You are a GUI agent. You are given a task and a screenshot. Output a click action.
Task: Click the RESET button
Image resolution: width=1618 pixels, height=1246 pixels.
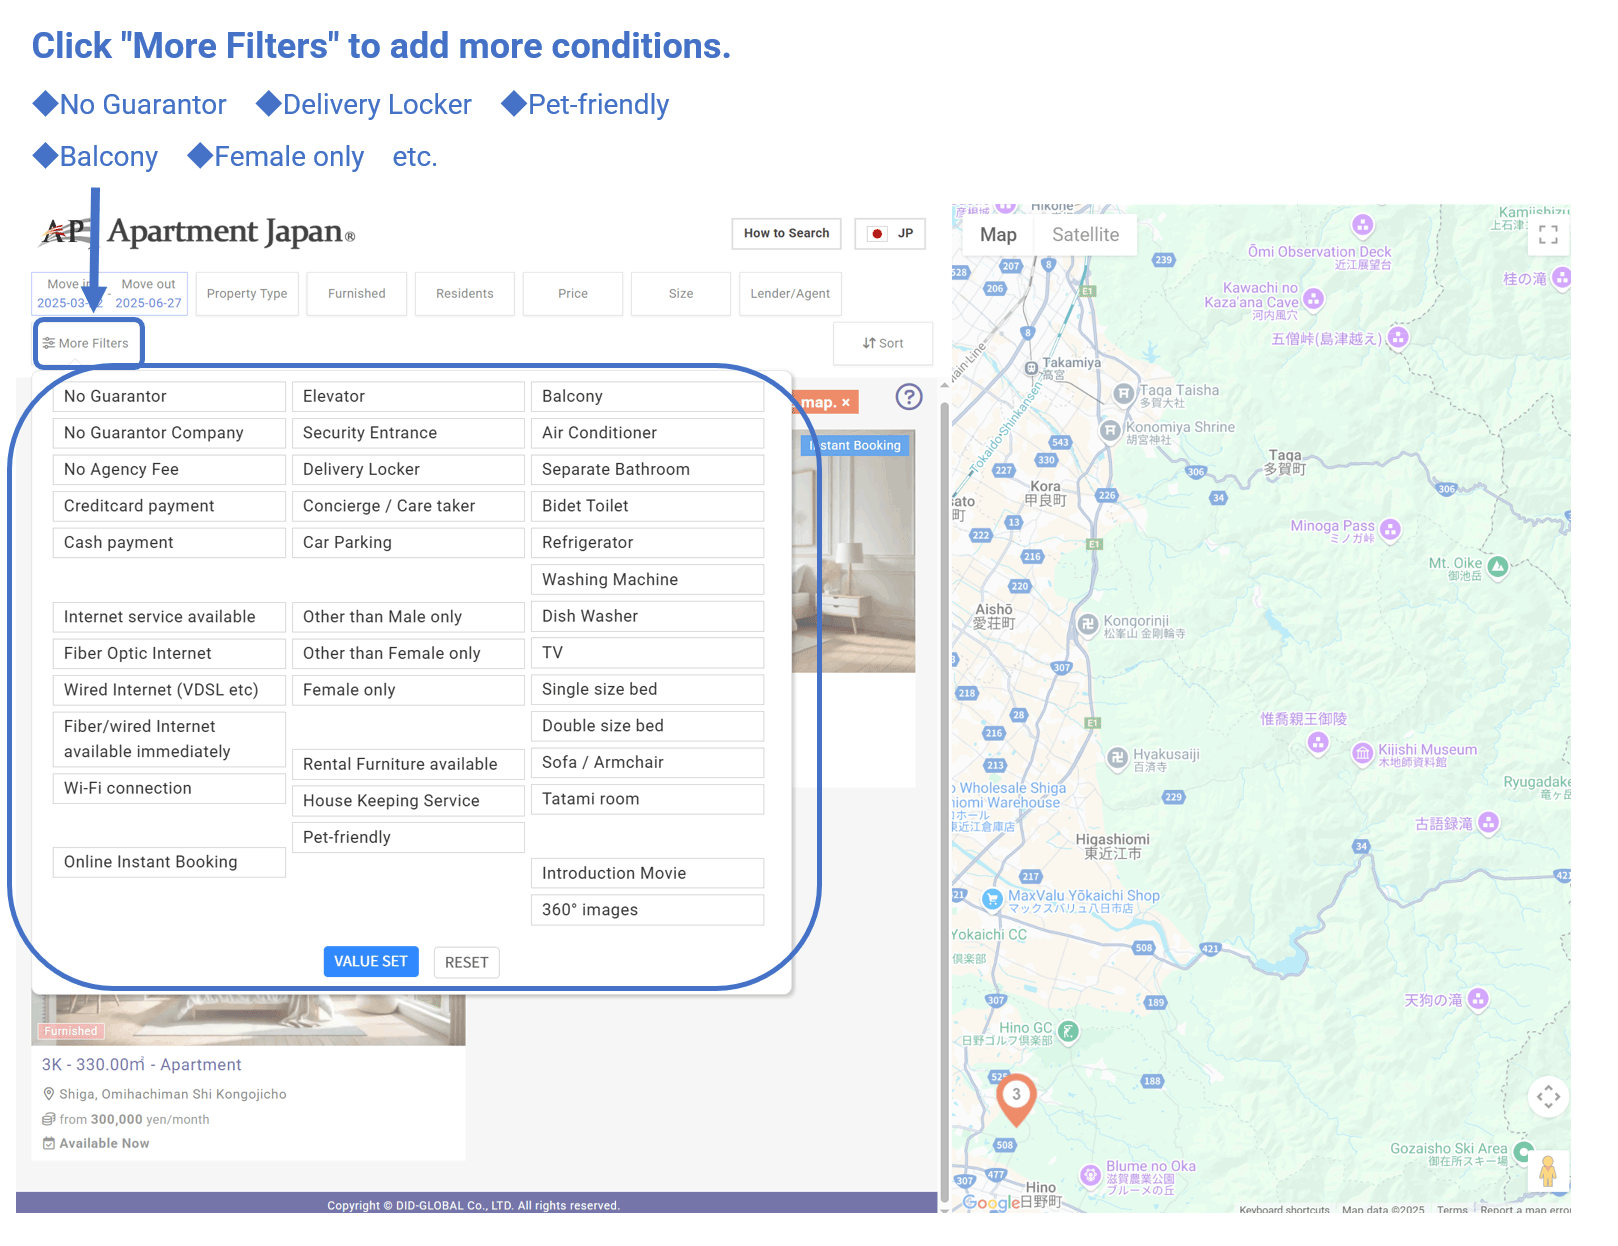click(x=466, y=963)
